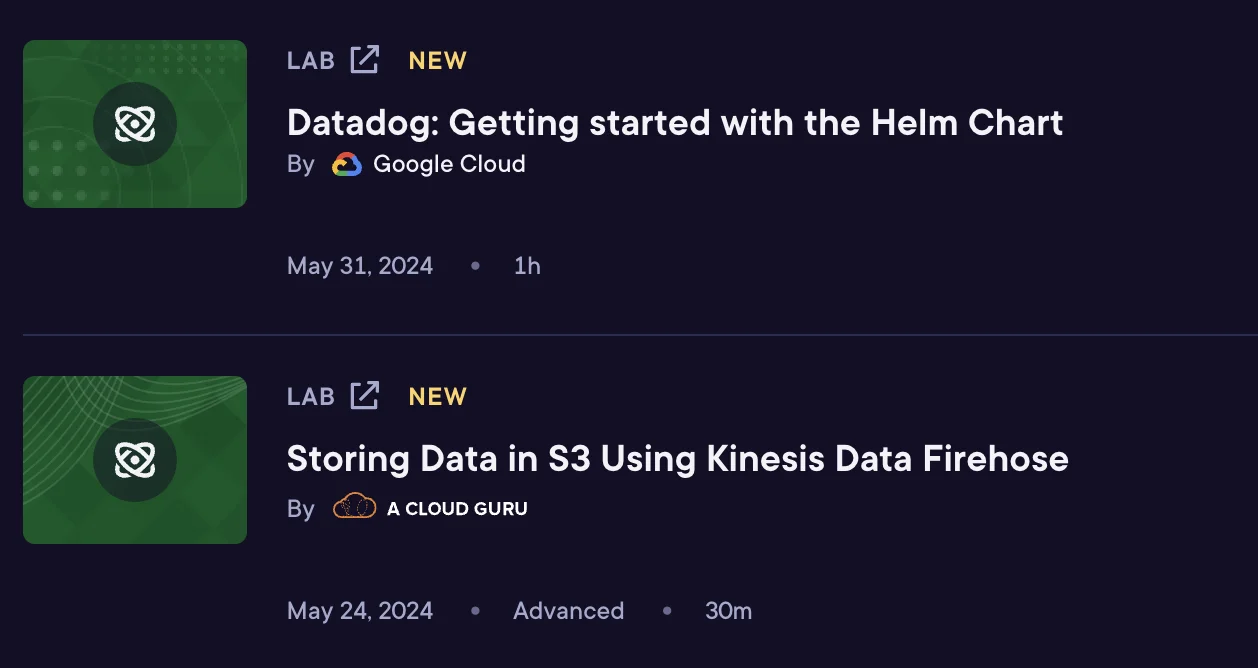Screen dimensions: 1258x668
Task: Click the atom icon on the Kinesis thumbnail
Action: pos(135,460)
